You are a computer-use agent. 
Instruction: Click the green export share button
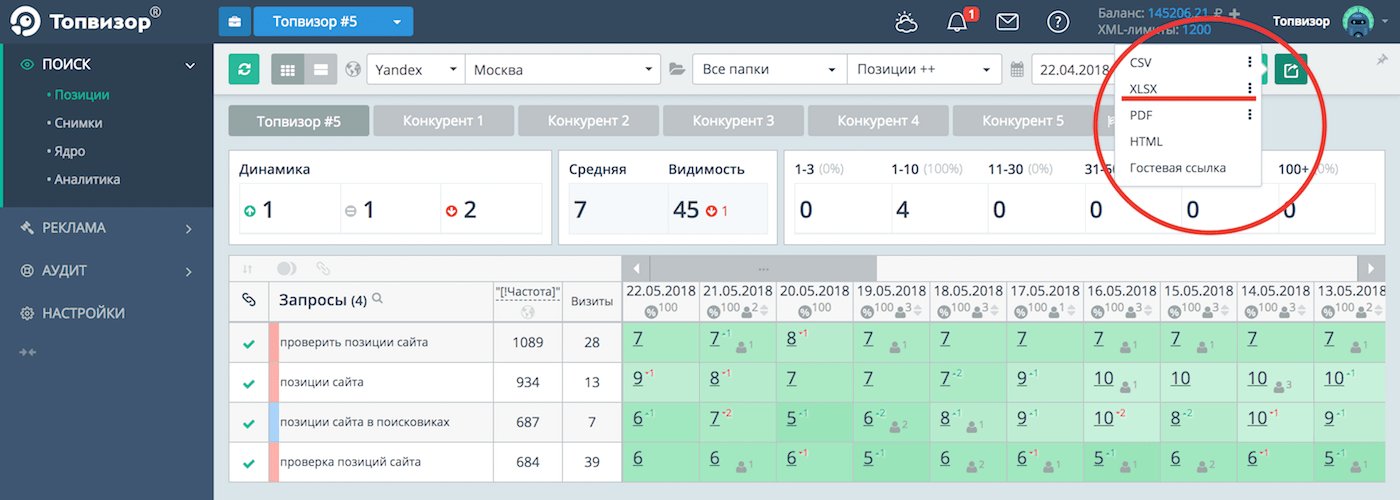(1291, 70)
